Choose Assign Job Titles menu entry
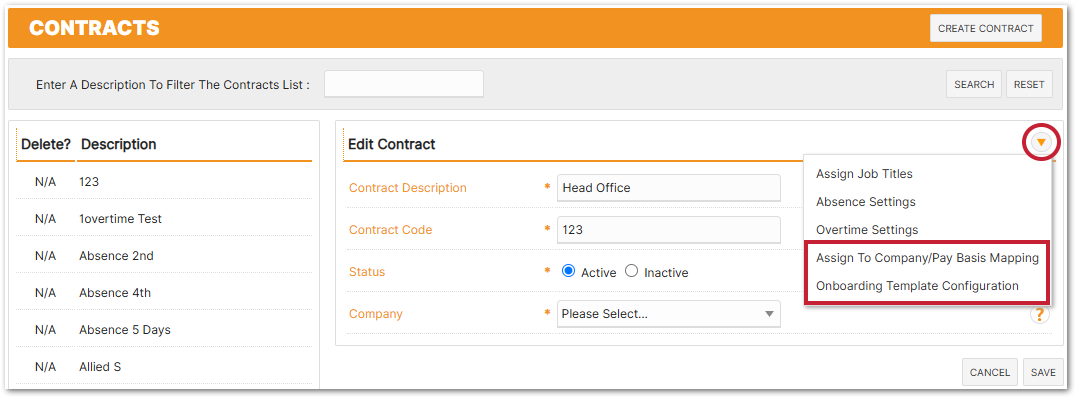Image resolution: width=1077 pixels, height=398 pixels. click(864, 174)
